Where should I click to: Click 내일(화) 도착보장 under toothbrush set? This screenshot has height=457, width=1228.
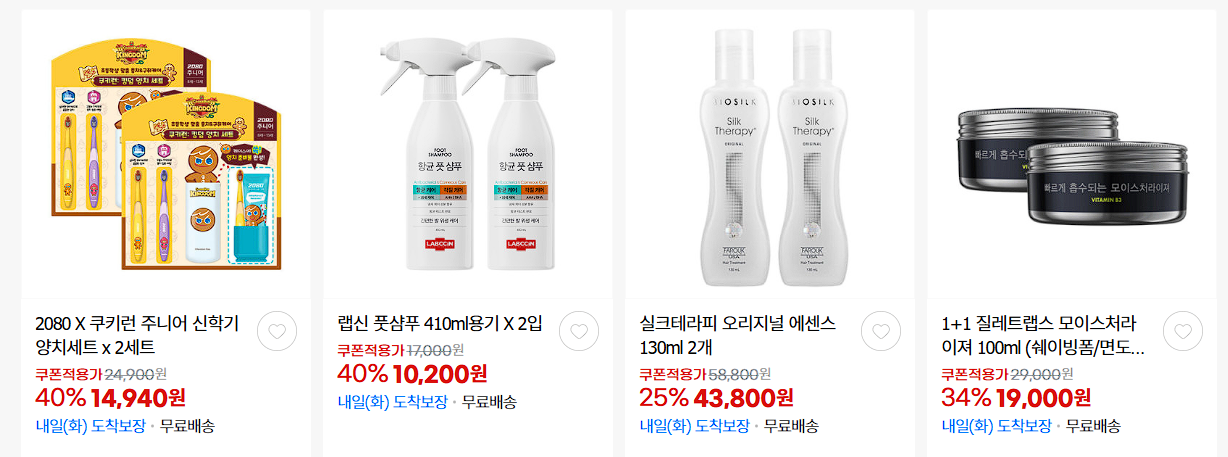coord(90,426)
